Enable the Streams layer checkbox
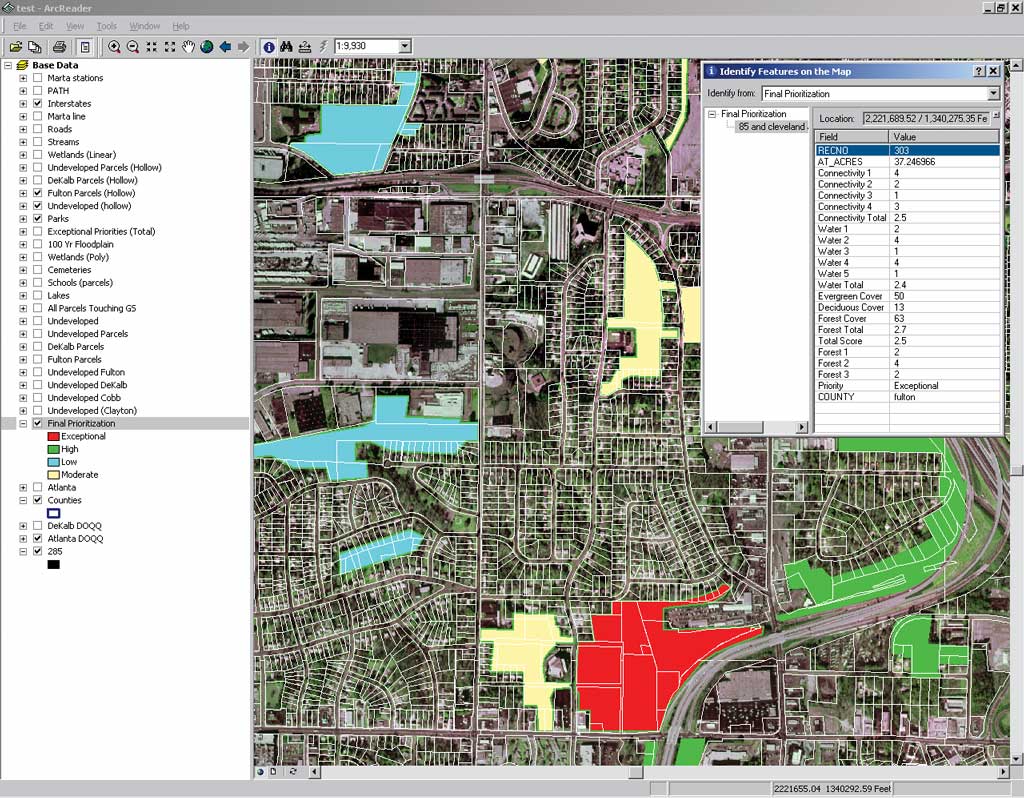 [37, 142]
